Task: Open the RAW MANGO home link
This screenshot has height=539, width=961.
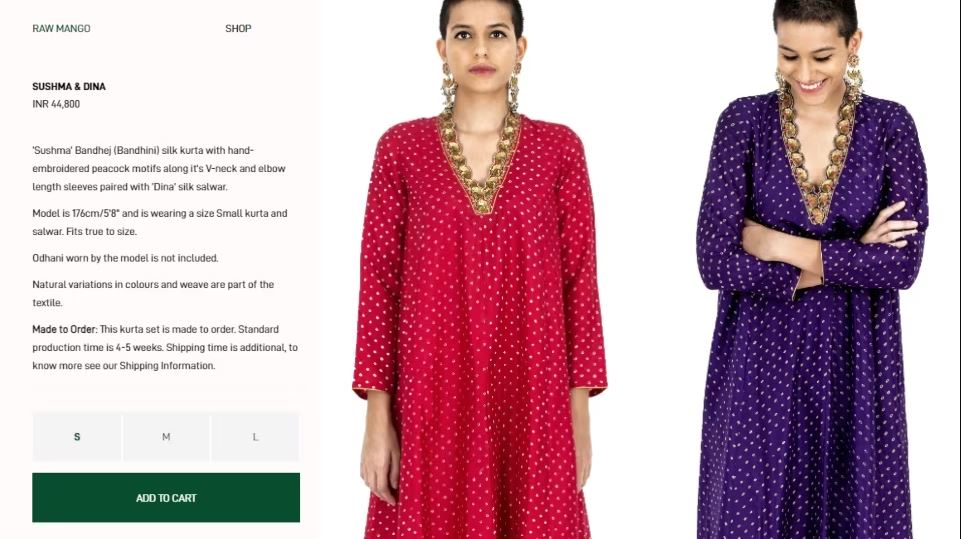Action: click(x=61, y=28)
